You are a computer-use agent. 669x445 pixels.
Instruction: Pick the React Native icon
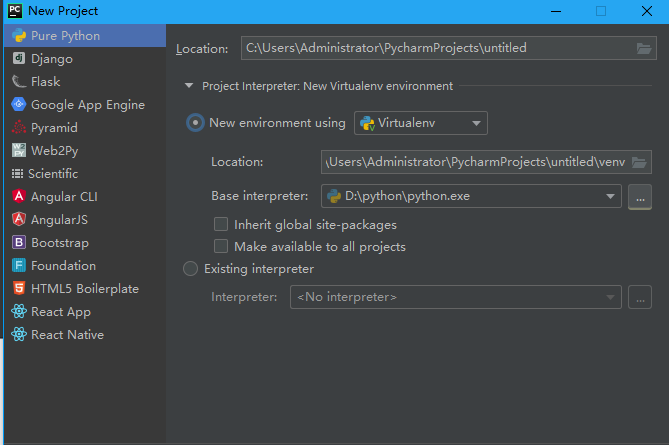click(x=19, y=335)
